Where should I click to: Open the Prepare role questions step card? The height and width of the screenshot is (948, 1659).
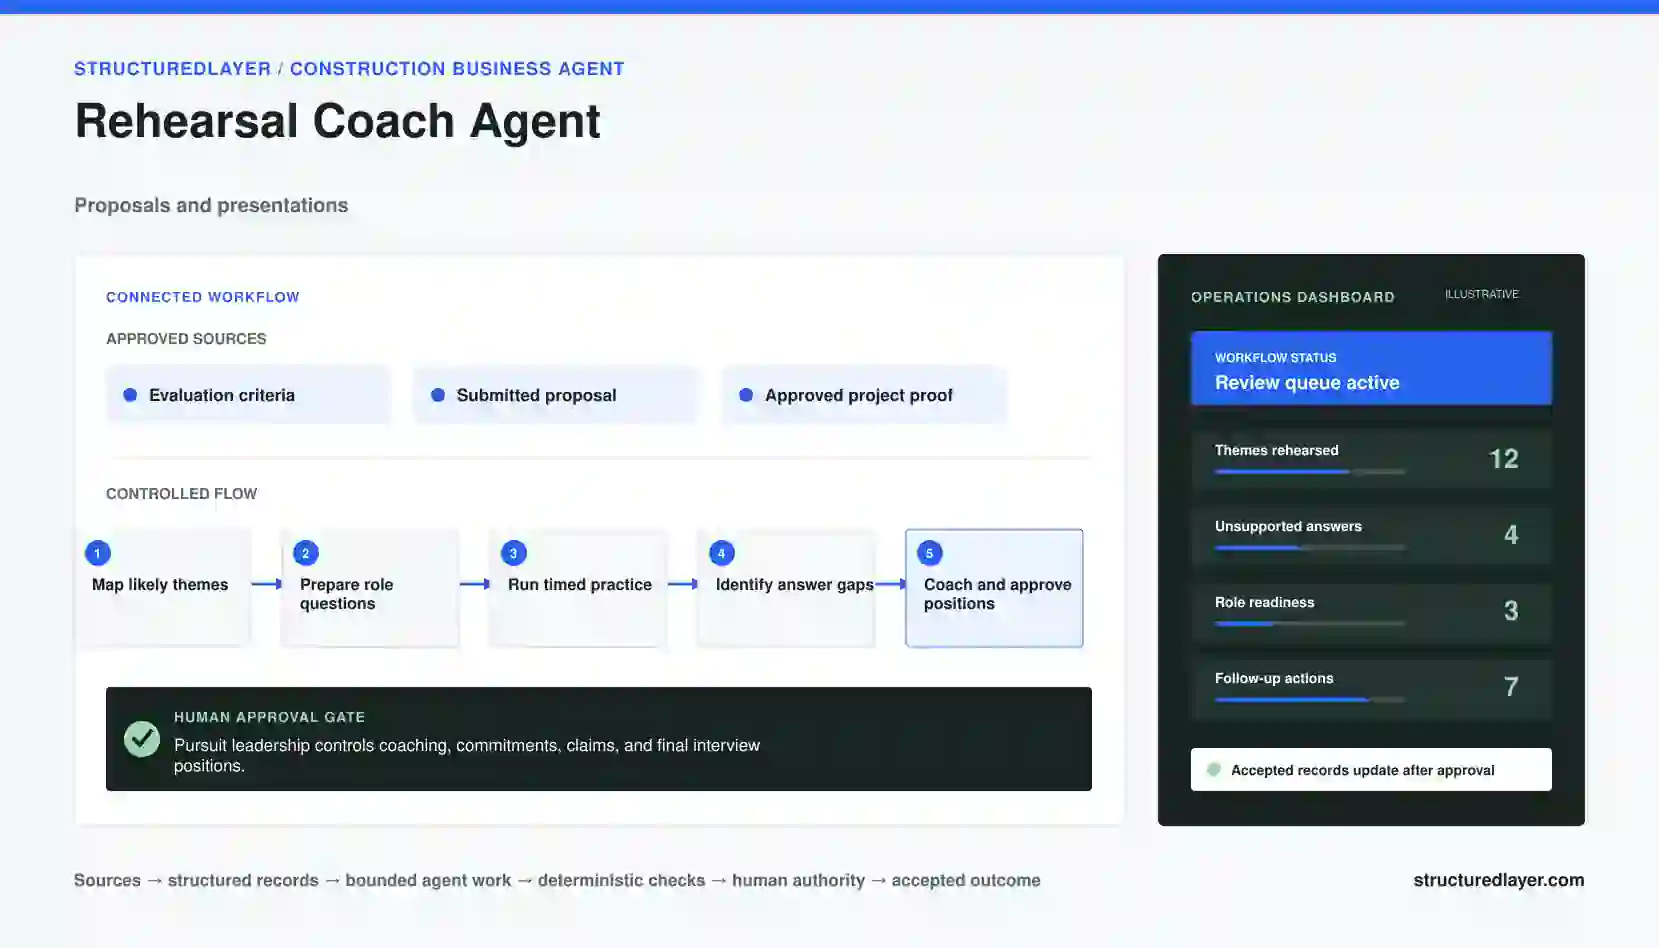(x=370, y=588)
